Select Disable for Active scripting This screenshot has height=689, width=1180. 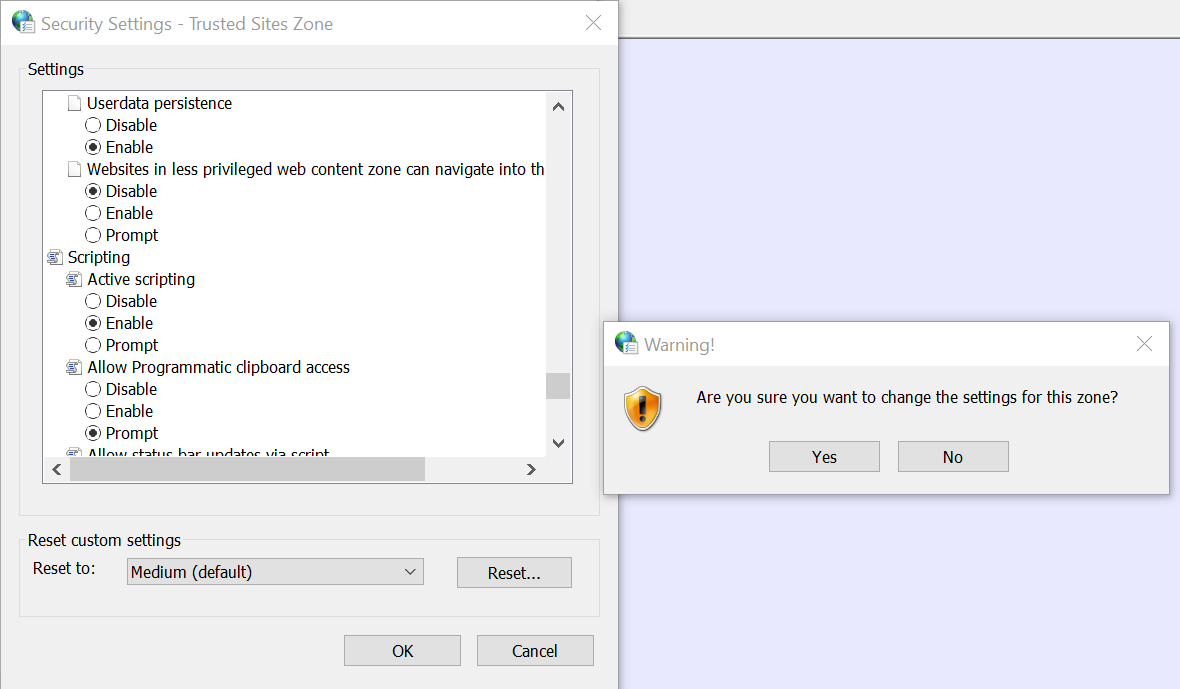click(93, 301)
